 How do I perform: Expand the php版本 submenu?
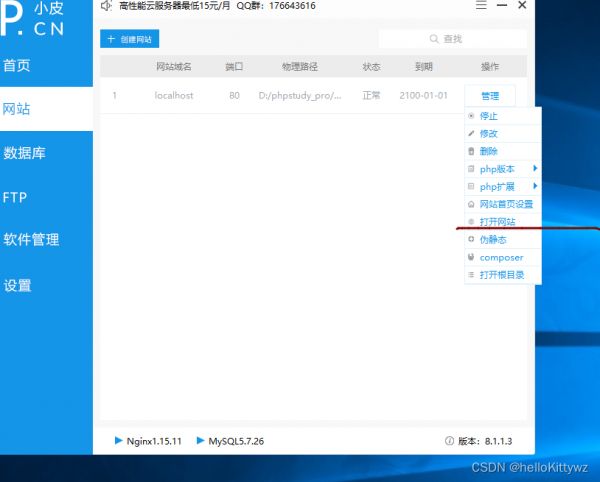click(x=502, y=169)
